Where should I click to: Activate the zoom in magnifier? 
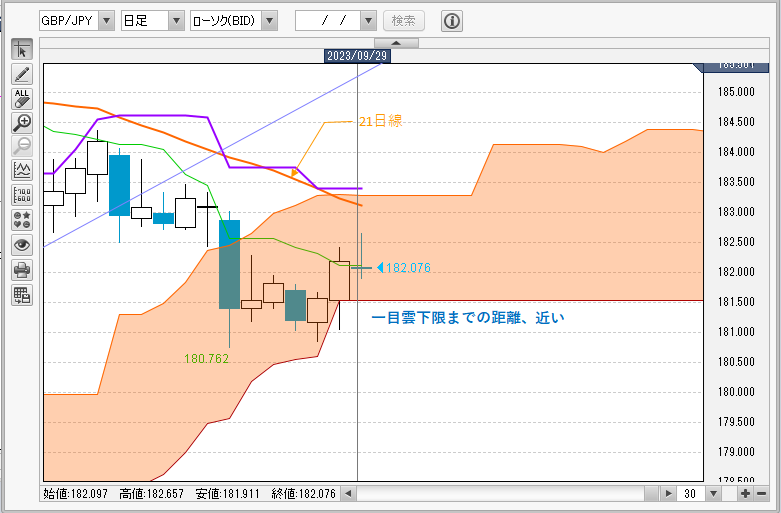point(22,123)
